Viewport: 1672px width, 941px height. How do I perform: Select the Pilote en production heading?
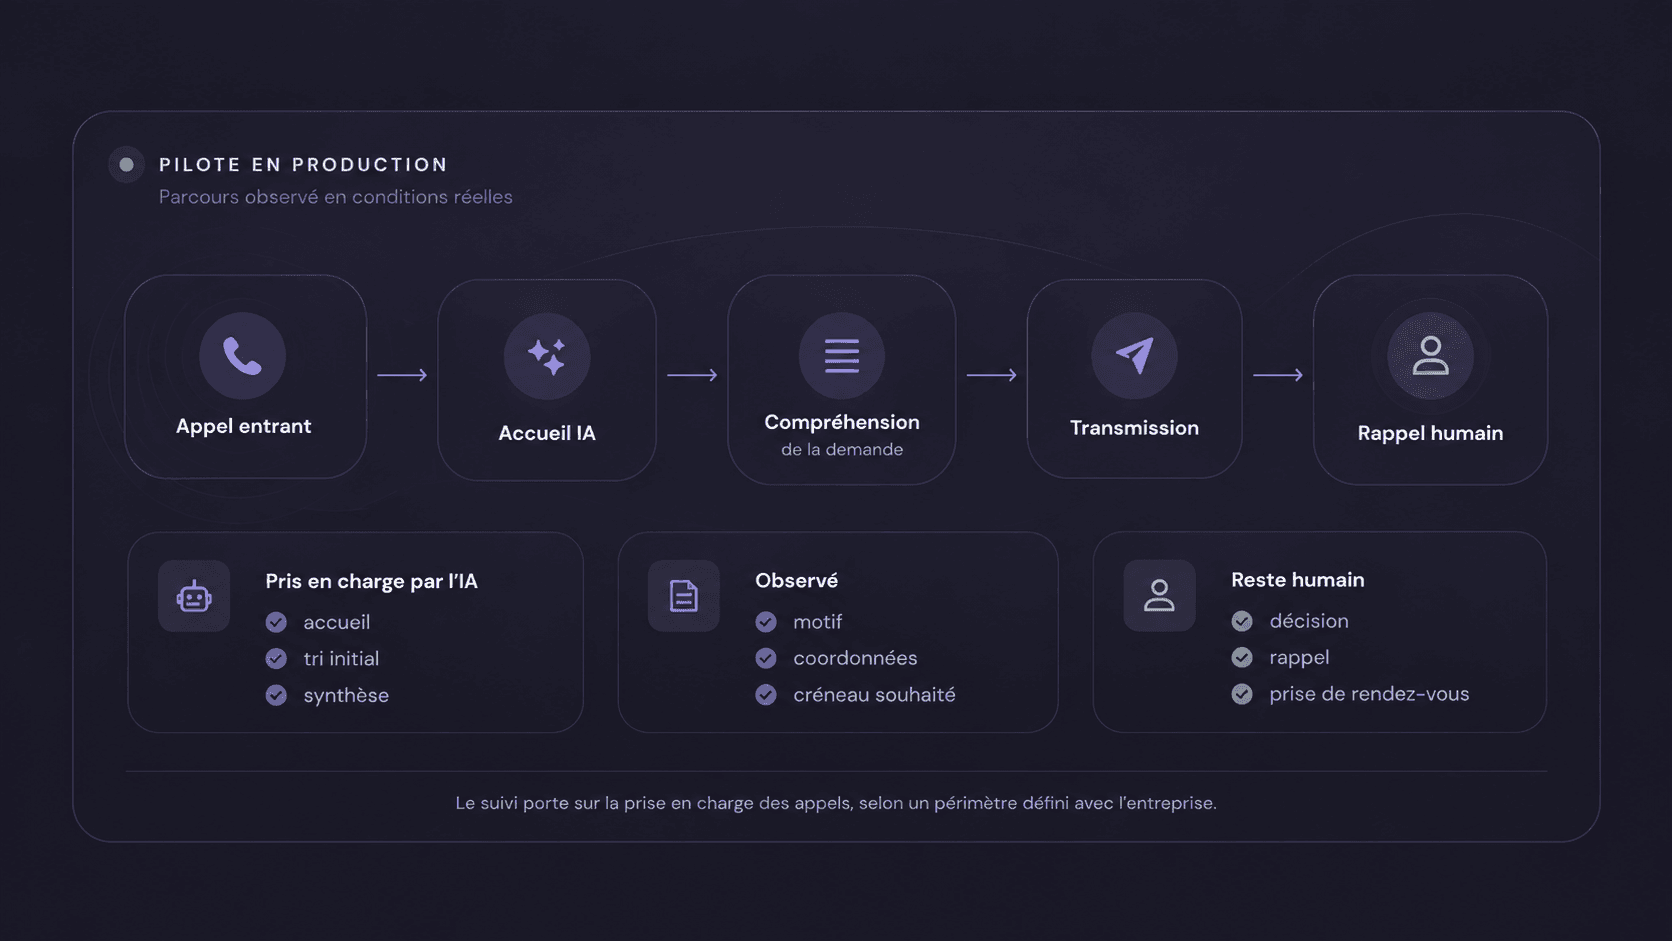[x=303, y=165]
